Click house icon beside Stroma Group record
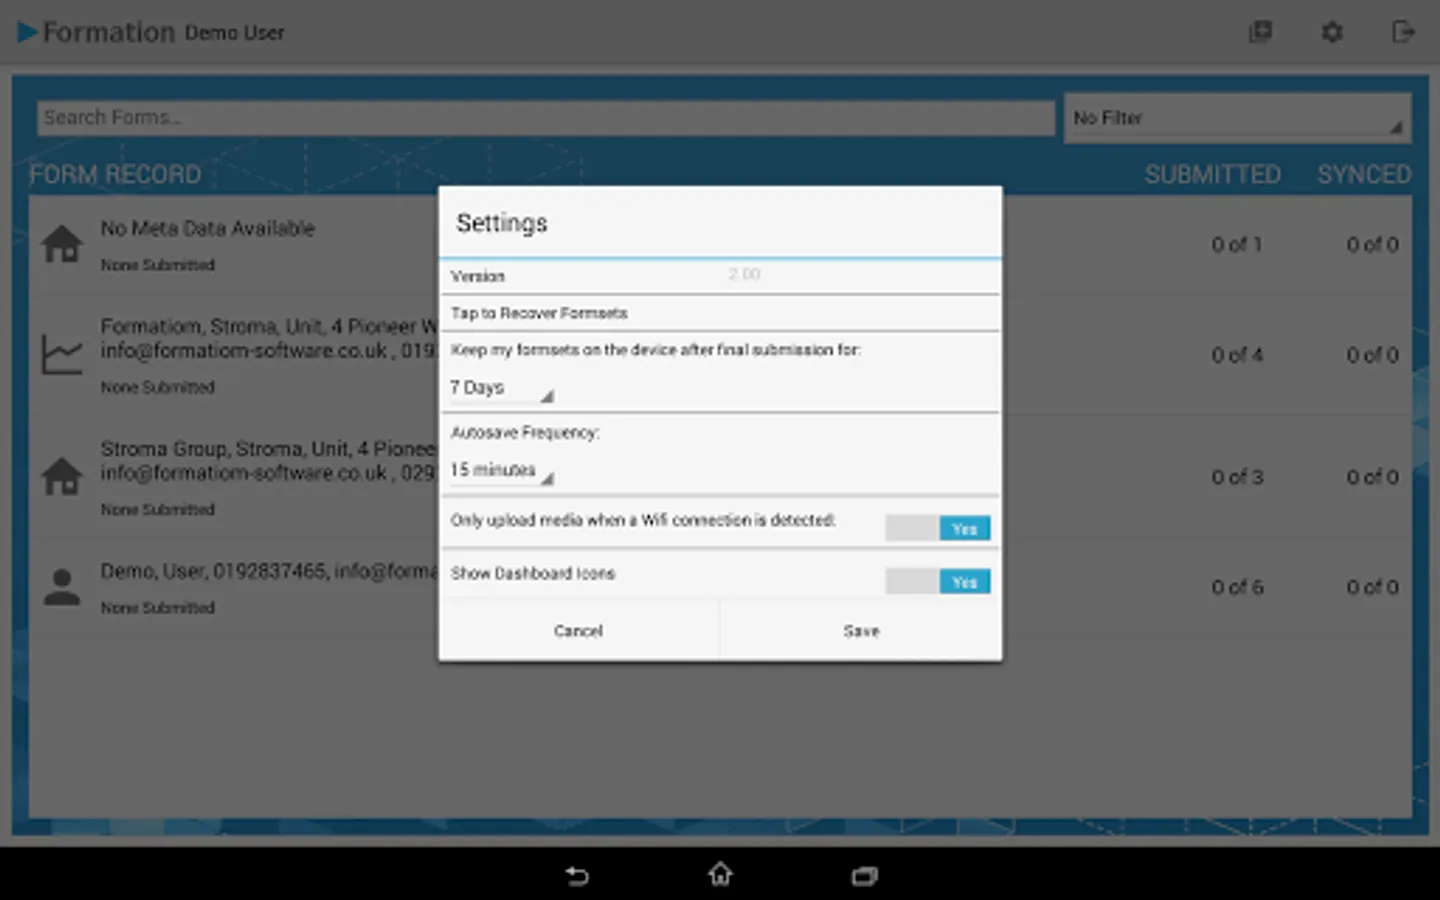 tap(62, 476)
